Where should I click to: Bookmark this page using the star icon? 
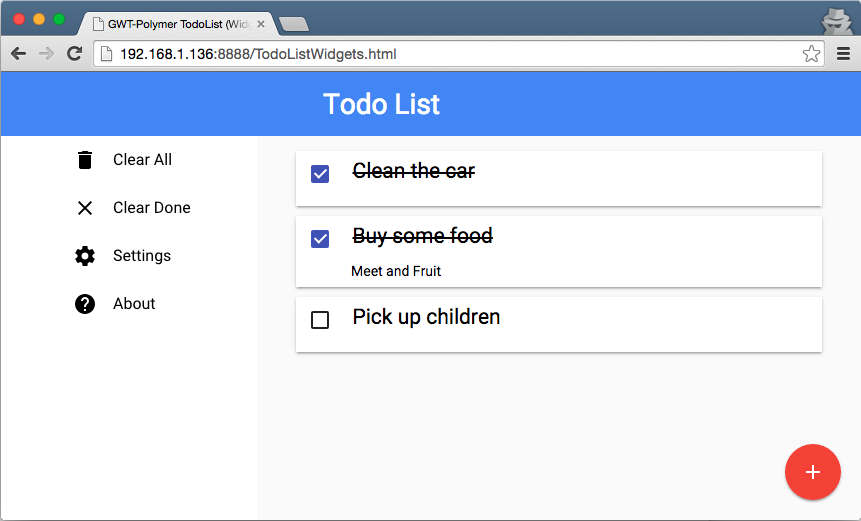click(811, 54)
